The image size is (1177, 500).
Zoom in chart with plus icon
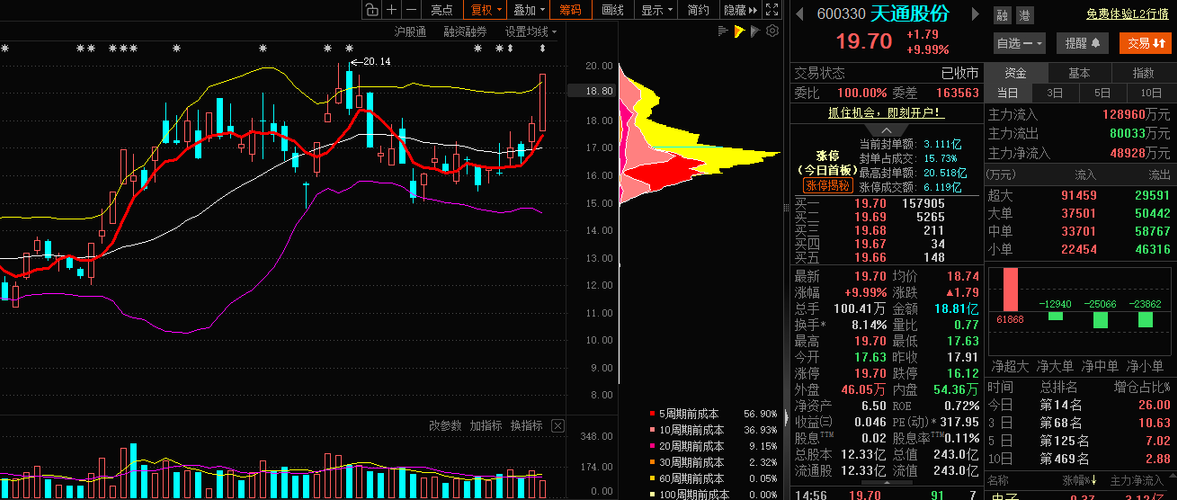point(391,10)
